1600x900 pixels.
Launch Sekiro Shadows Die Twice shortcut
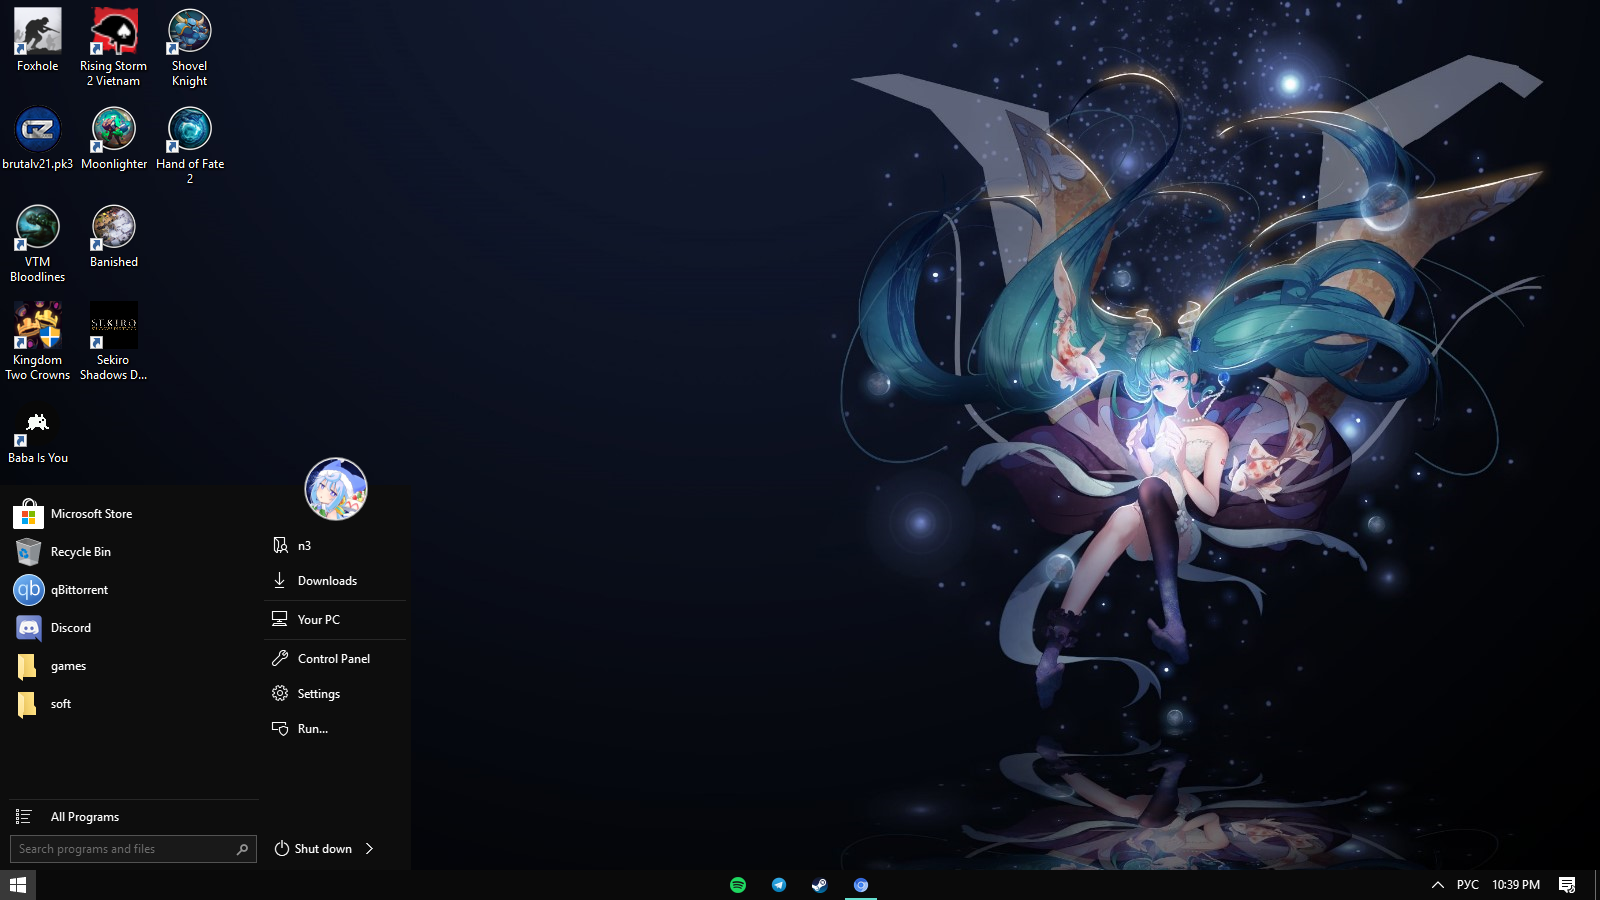click(x=113, y=341)
